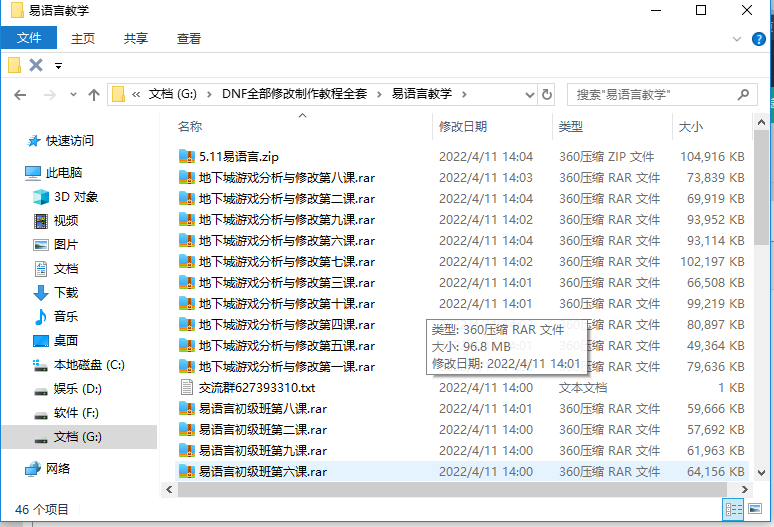Select 此电脑 in the navigation pane

64,173
